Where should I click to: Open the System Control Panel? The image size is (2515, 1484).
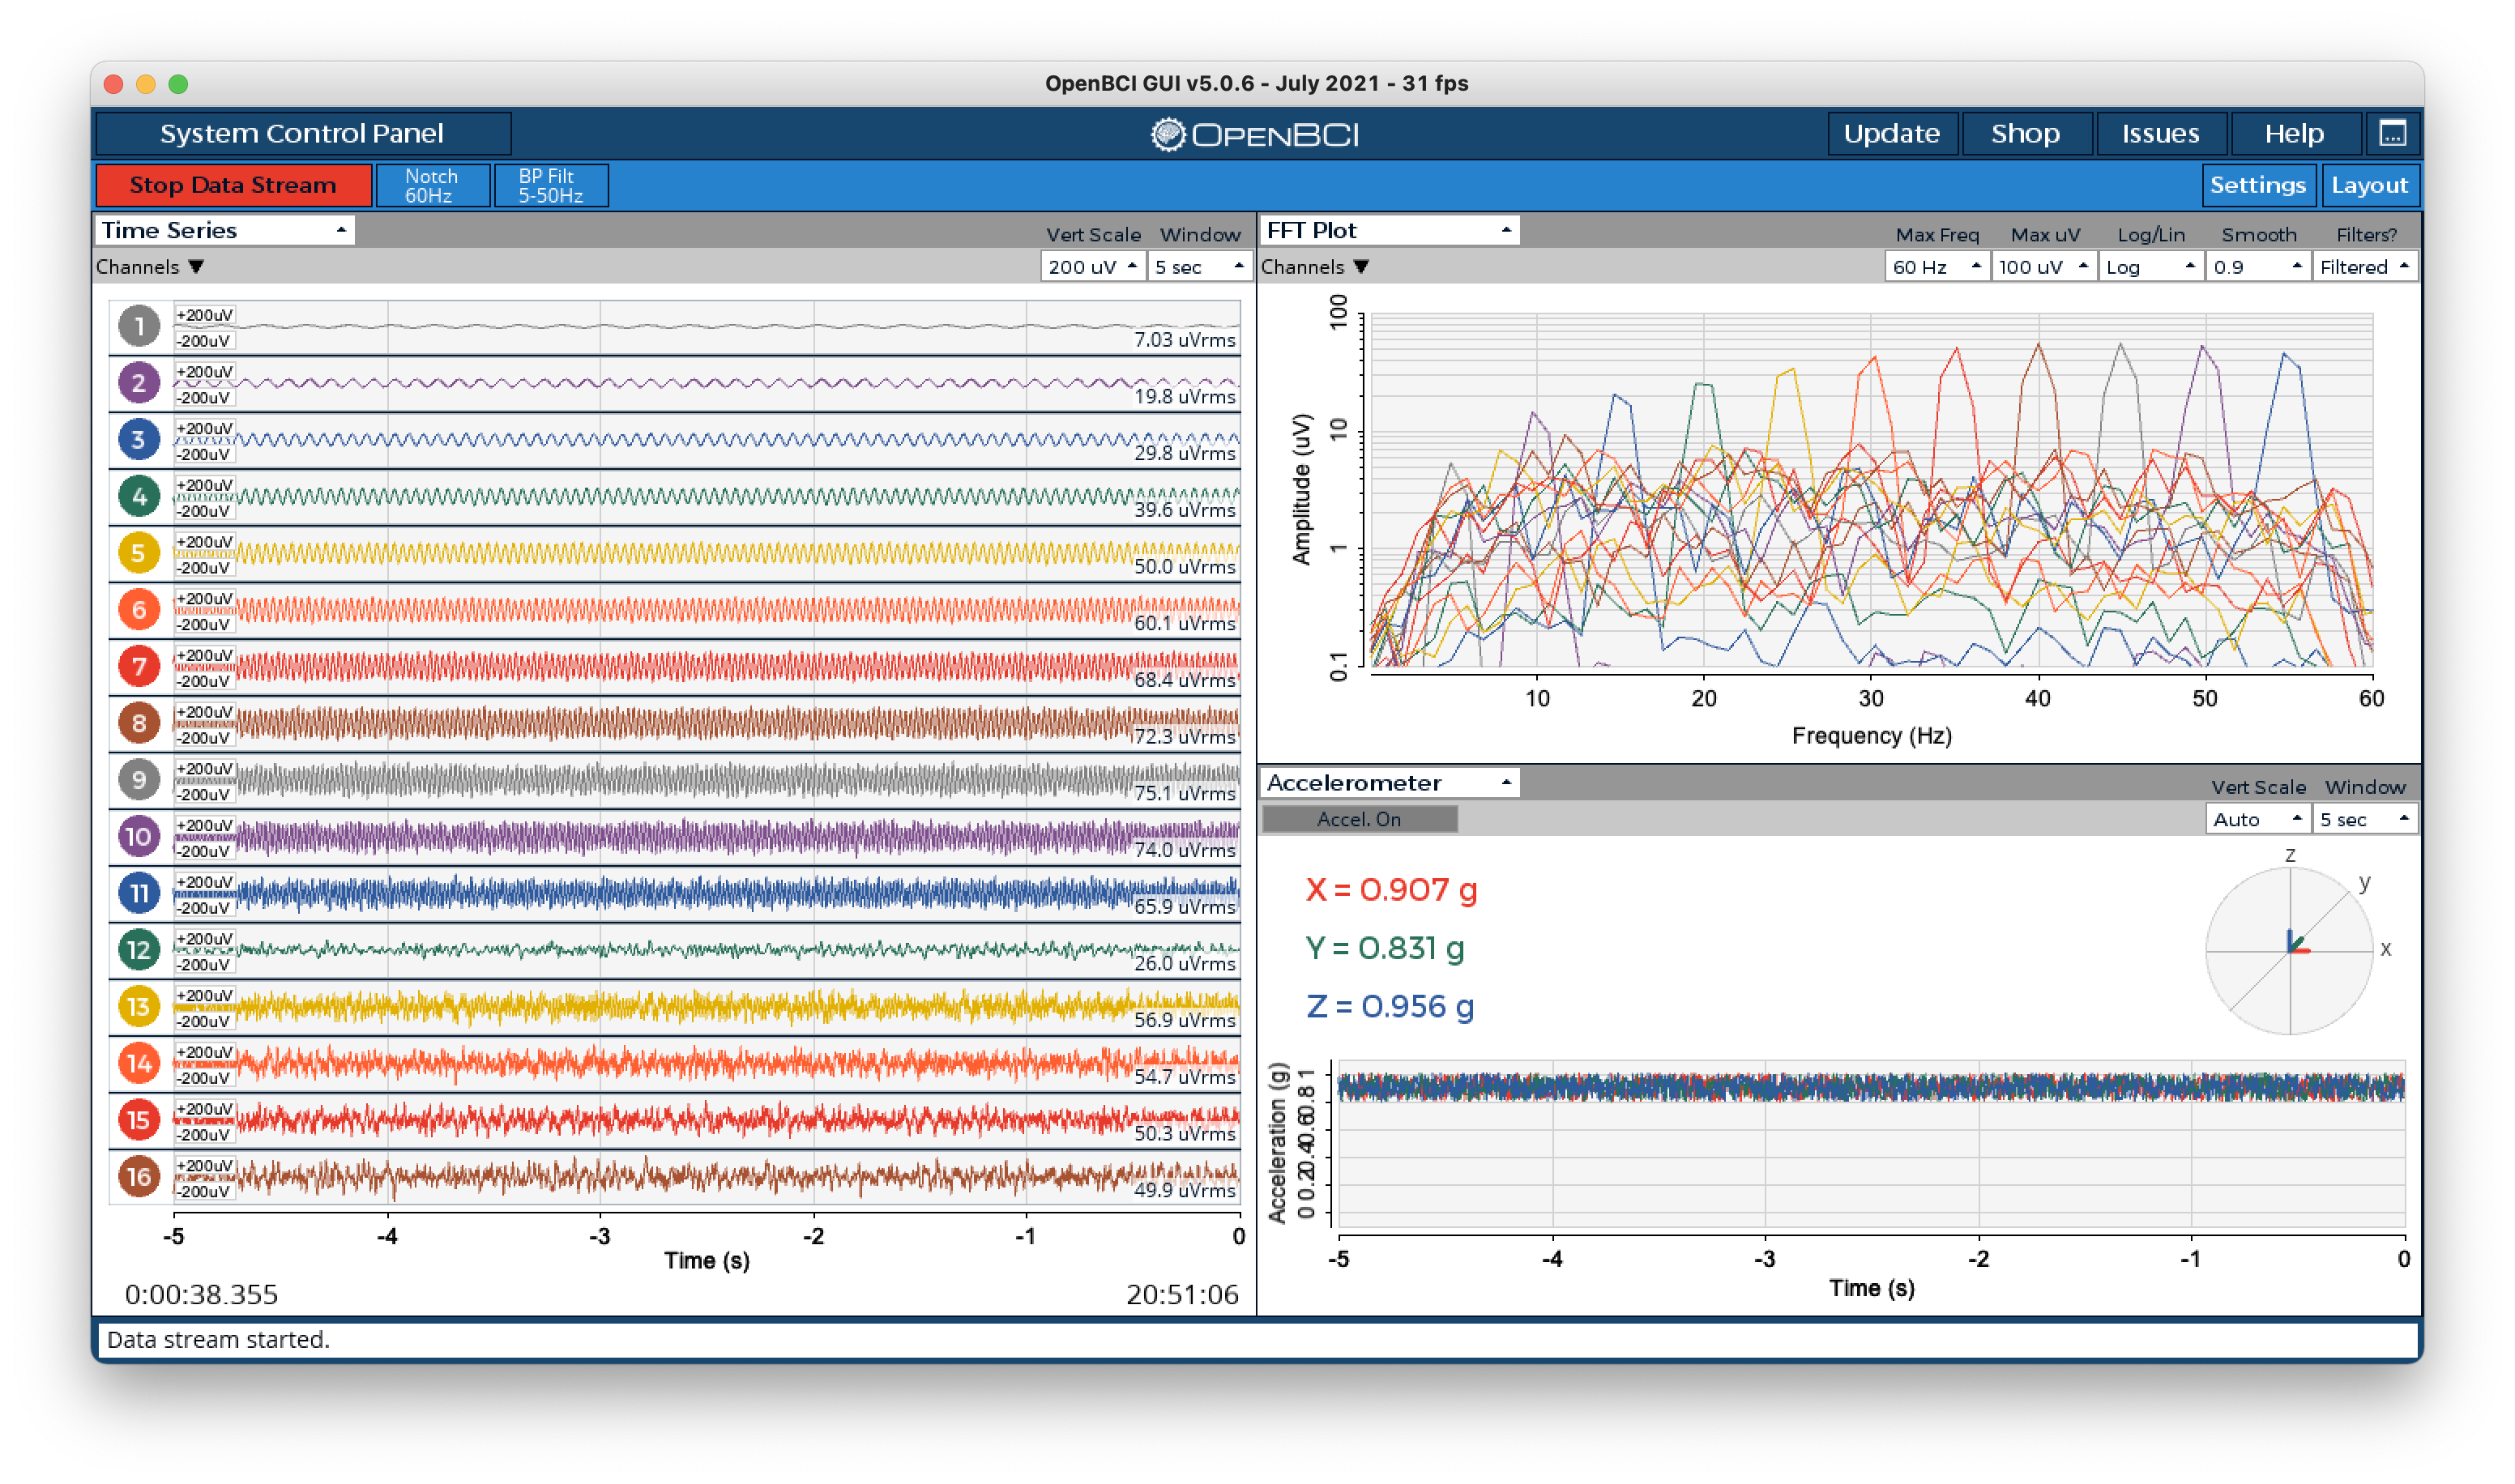coord(303,132)
